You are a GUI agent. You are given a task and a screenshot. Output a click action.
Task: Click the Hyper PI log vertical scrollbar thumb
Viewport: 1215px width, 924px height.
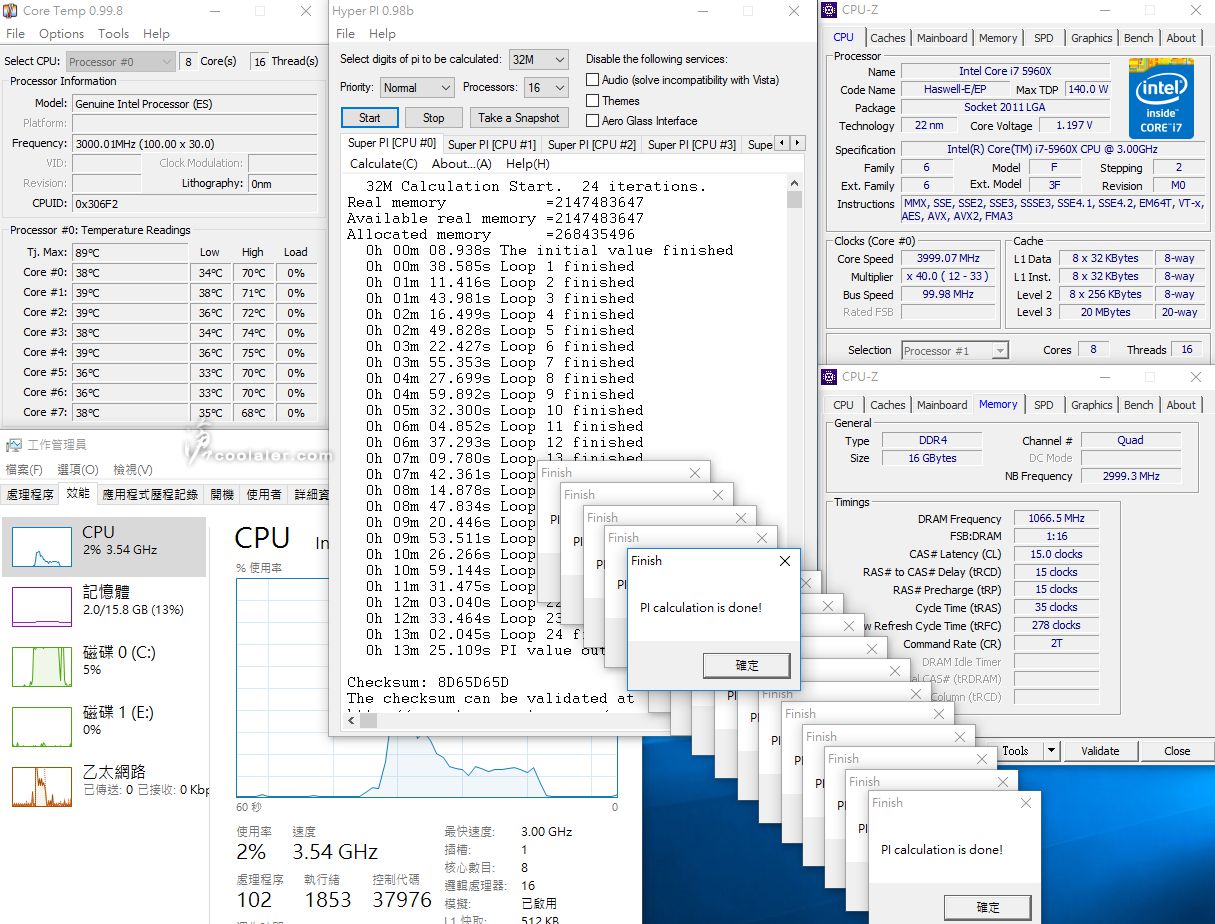click(x=795, y=200)
